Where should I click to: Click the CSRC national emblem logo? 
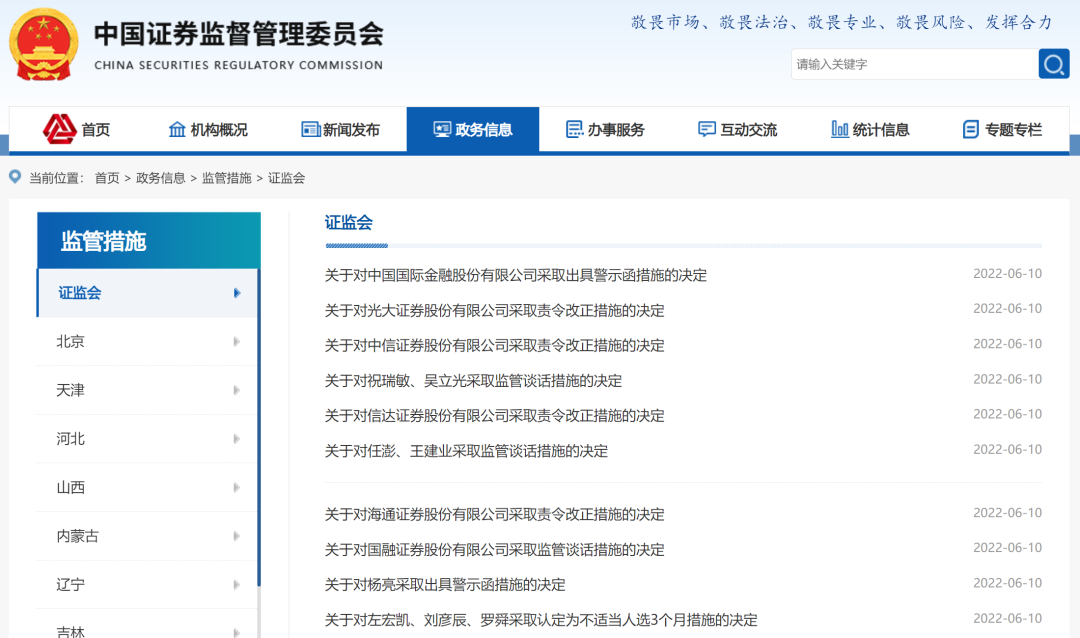(x=44, y=45)
